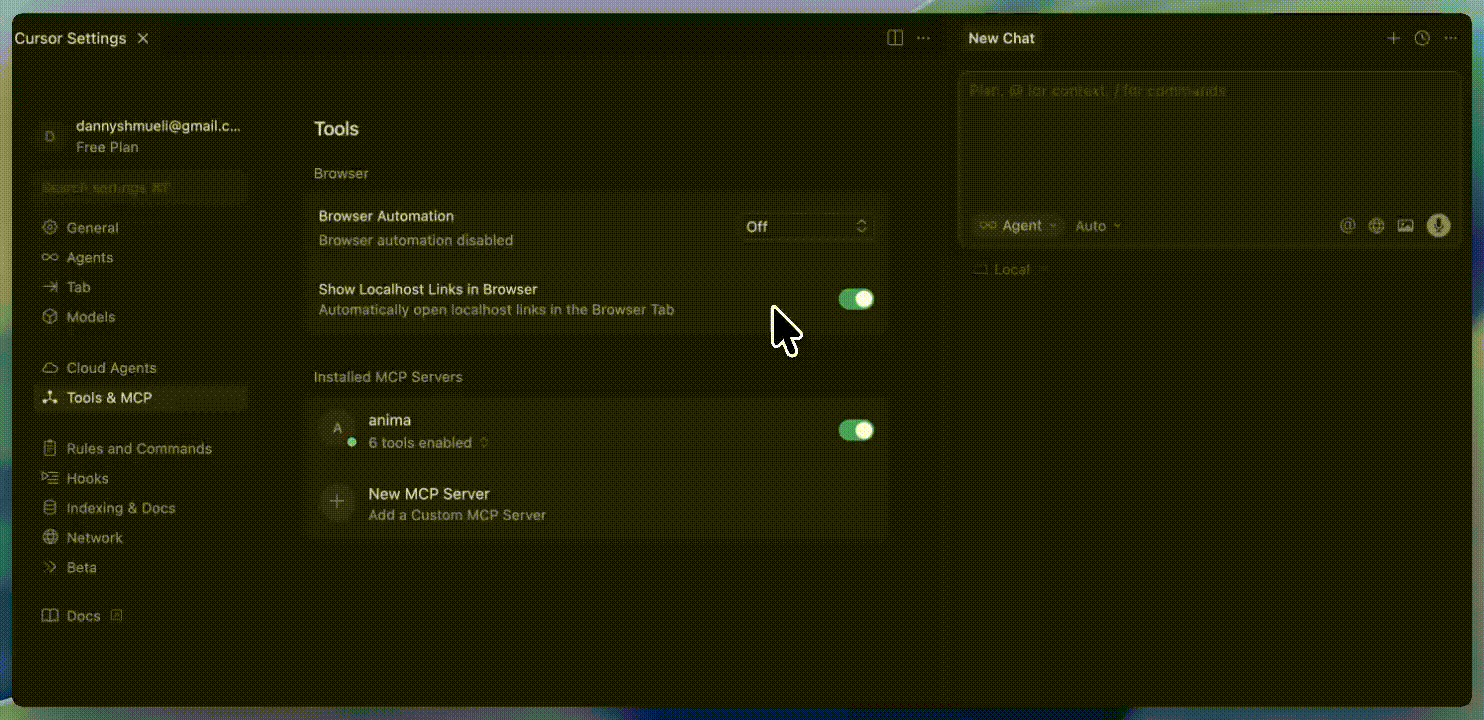Select the Tools & MCP icon
1484x720 pixels.
(50, 398)
